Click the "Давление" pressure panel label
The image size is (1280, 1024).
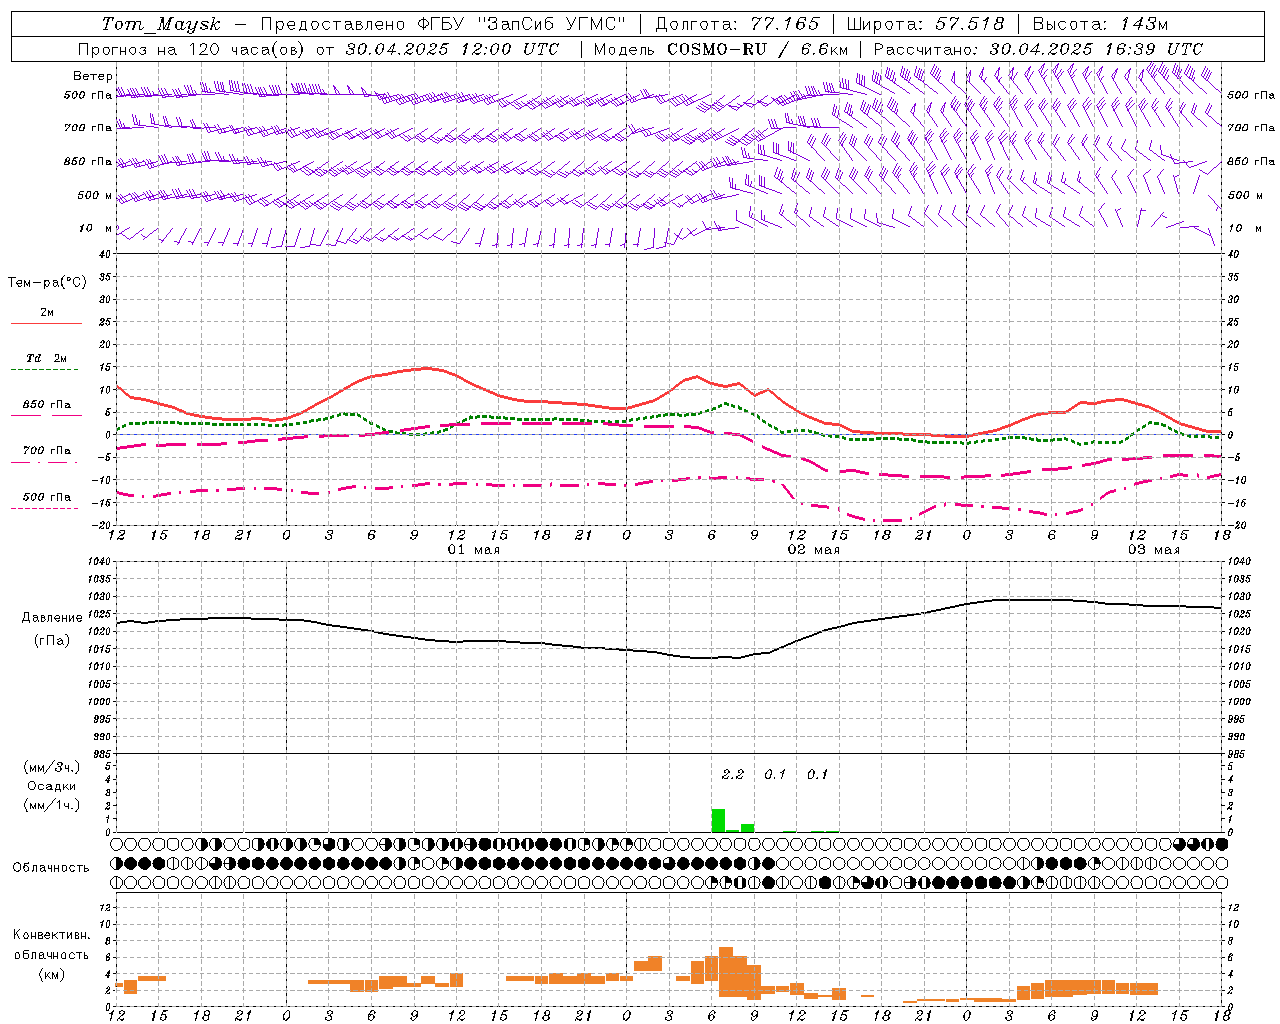coord(52,618)
